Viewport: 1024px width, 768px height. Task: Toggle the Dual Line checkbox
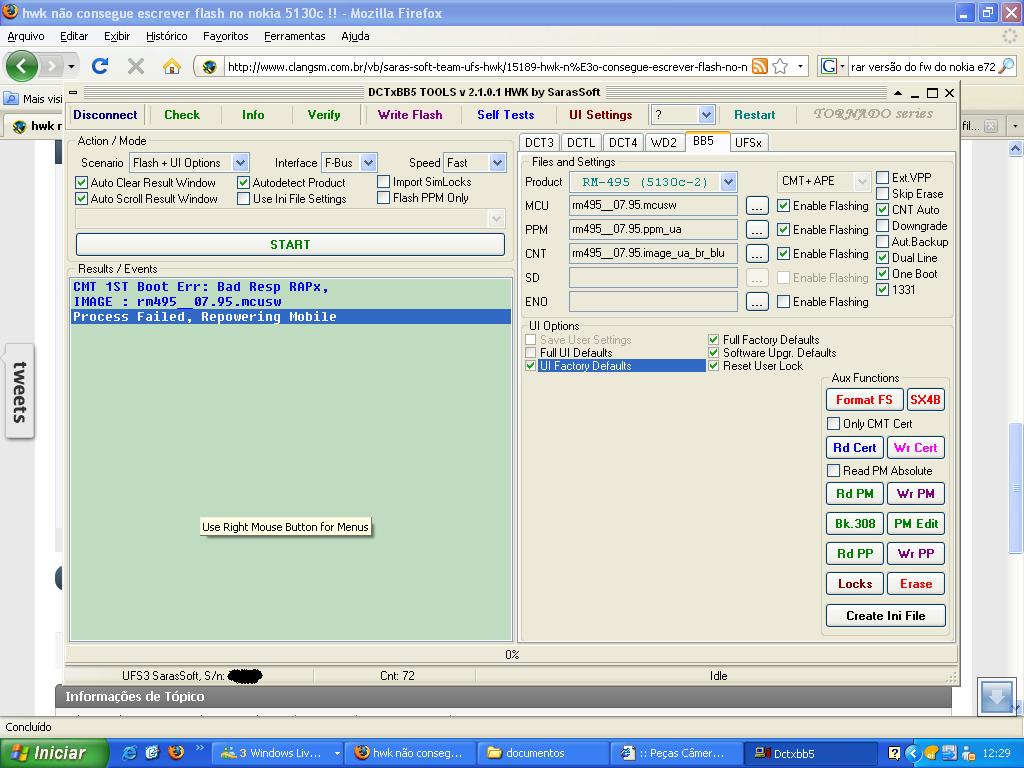(x=882, y=257)
